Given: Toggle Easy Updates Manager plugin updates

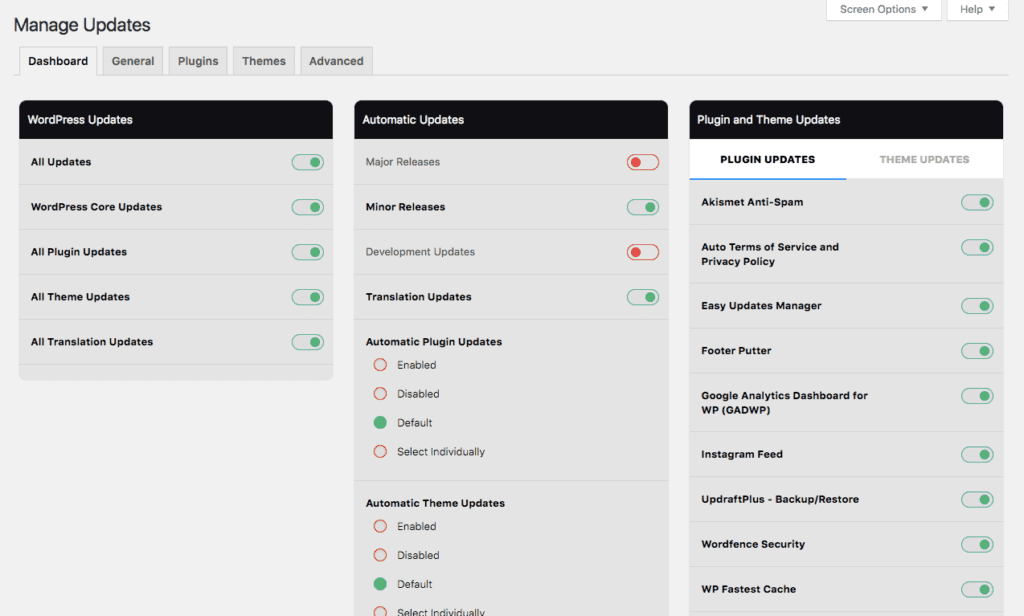Looking at the screenshot, I should pos(977,306).
